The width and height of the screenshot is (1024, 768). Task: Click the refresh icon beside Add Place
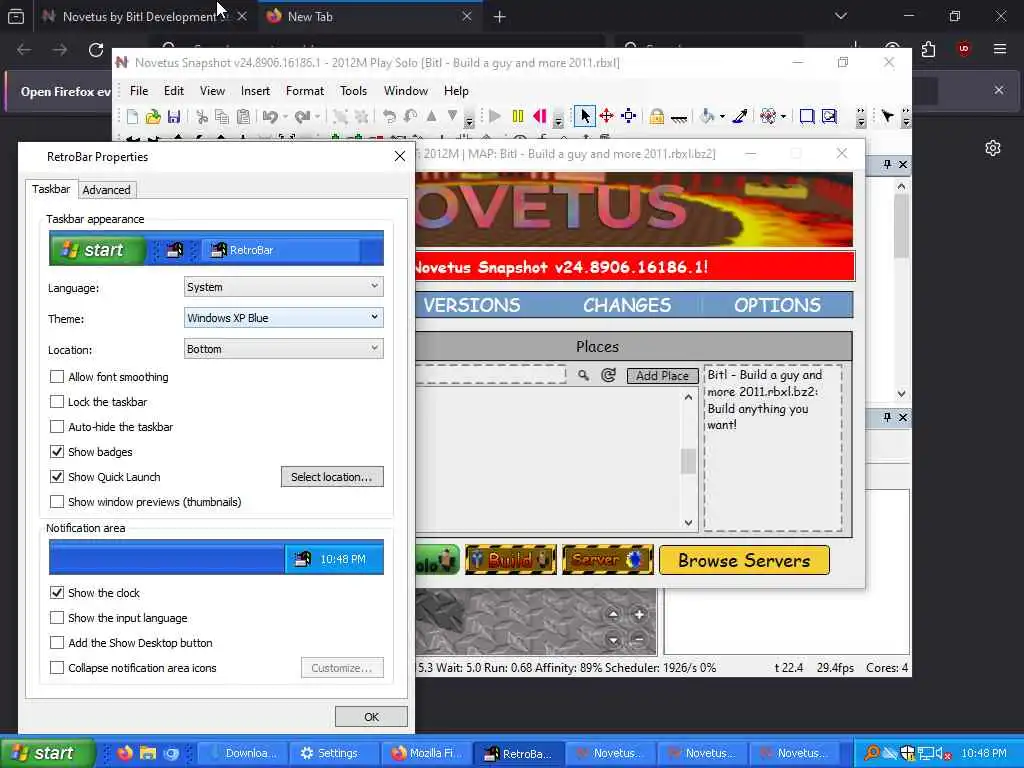coord(608,375)
